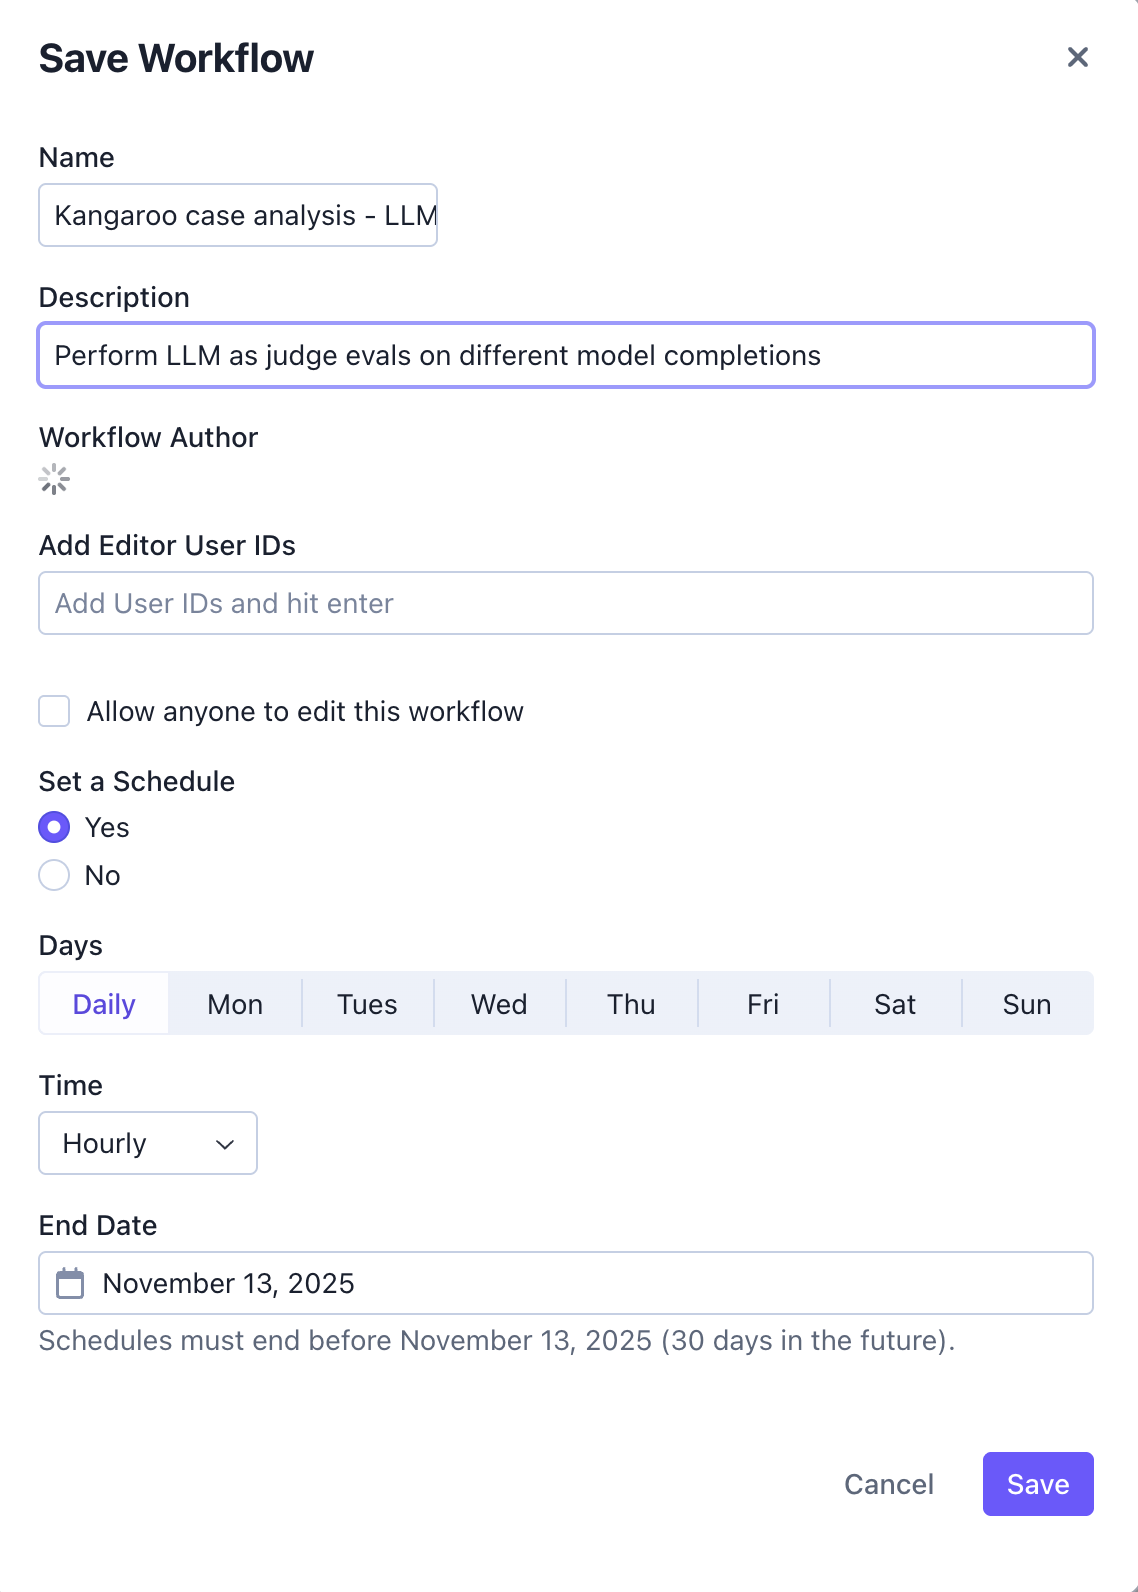This screenshot has width=1138, height=1592.
Task: Click the calendar icon in End Date field
Action: [x=70, y=1283]
